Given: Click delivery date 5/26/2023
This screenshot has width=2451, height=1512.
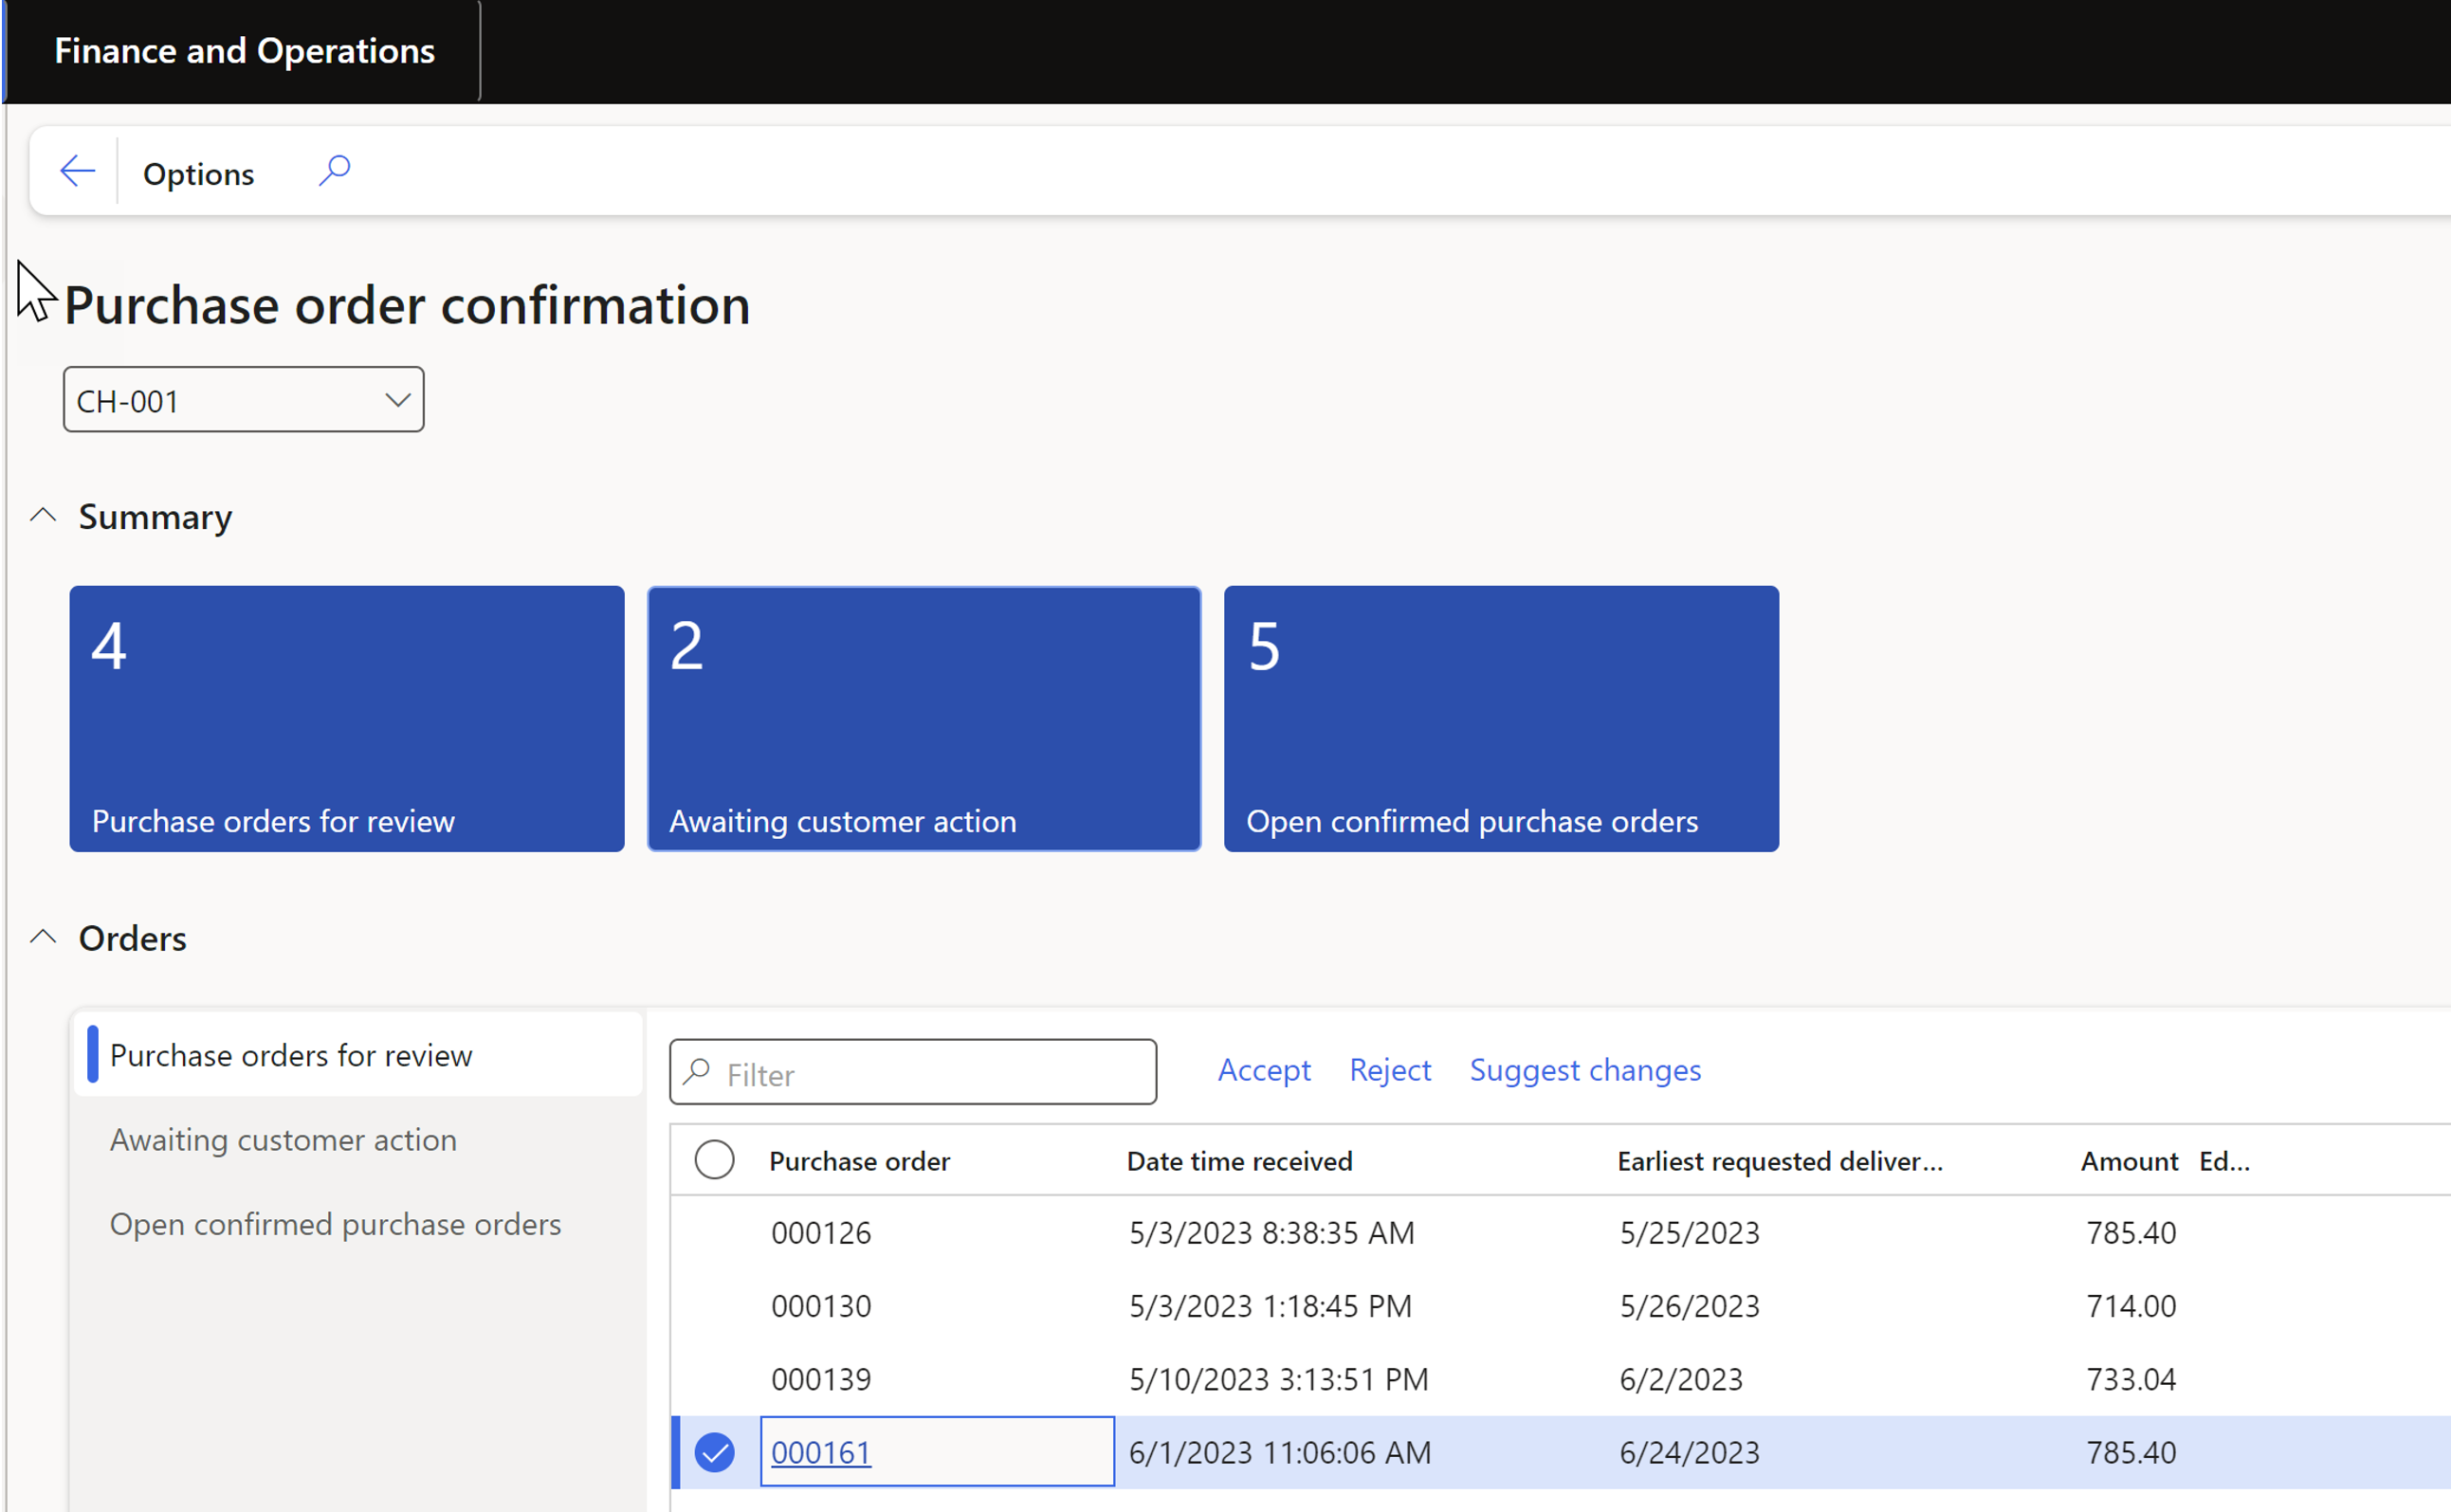Looking at the screenshot, I should point(1689,1306).
